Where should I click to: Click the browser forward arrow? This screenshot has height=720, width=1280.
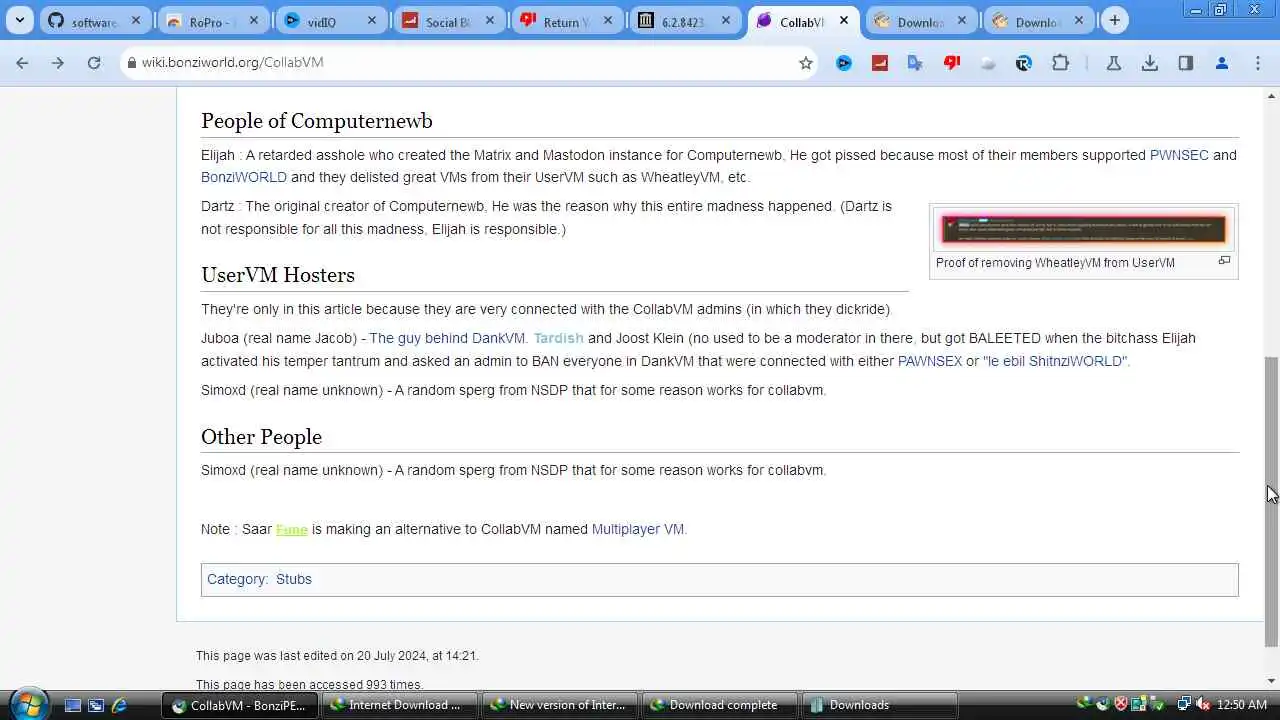click(x=58, y=62)
